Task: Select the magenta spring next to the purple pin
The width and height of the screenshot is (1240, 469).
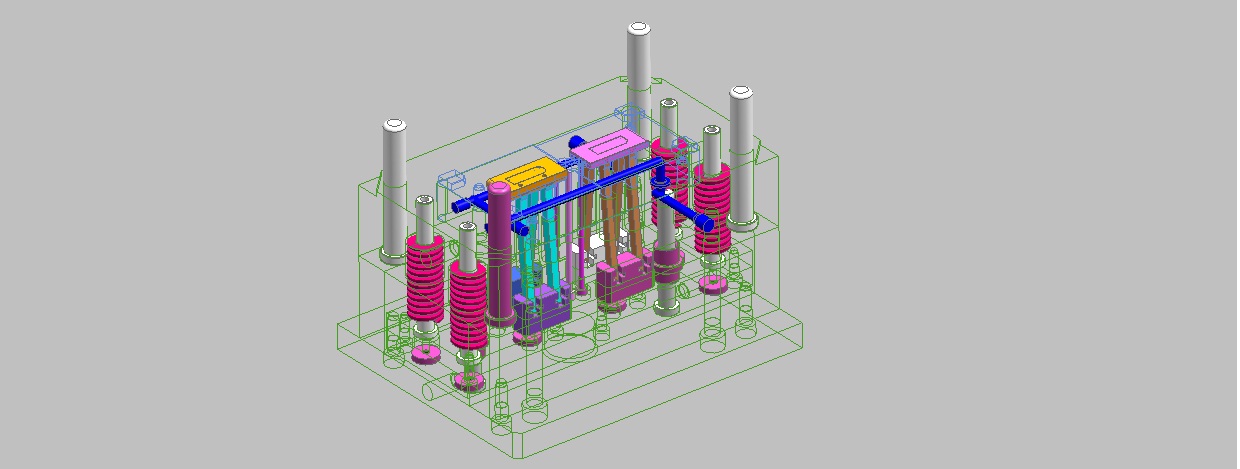Action: tap(468, 304)
